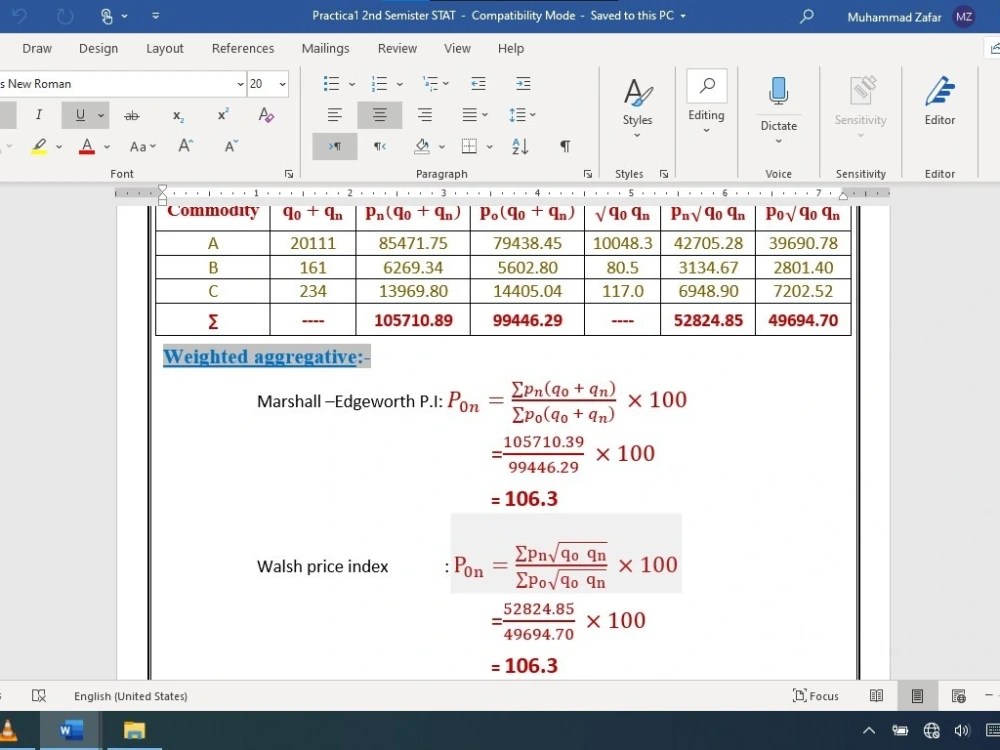Open Paragraph dialog launcher

point(587,174)
